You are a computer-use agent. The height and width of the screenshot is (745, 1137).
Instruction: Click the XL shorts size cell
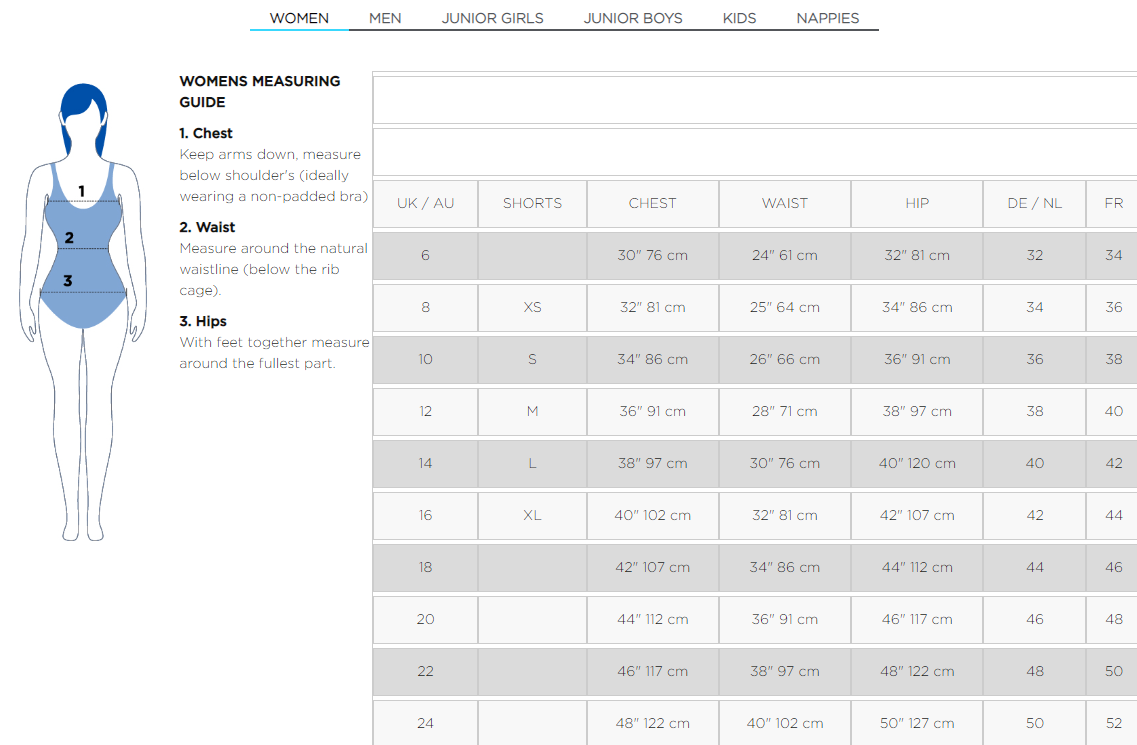click(532, 515)
